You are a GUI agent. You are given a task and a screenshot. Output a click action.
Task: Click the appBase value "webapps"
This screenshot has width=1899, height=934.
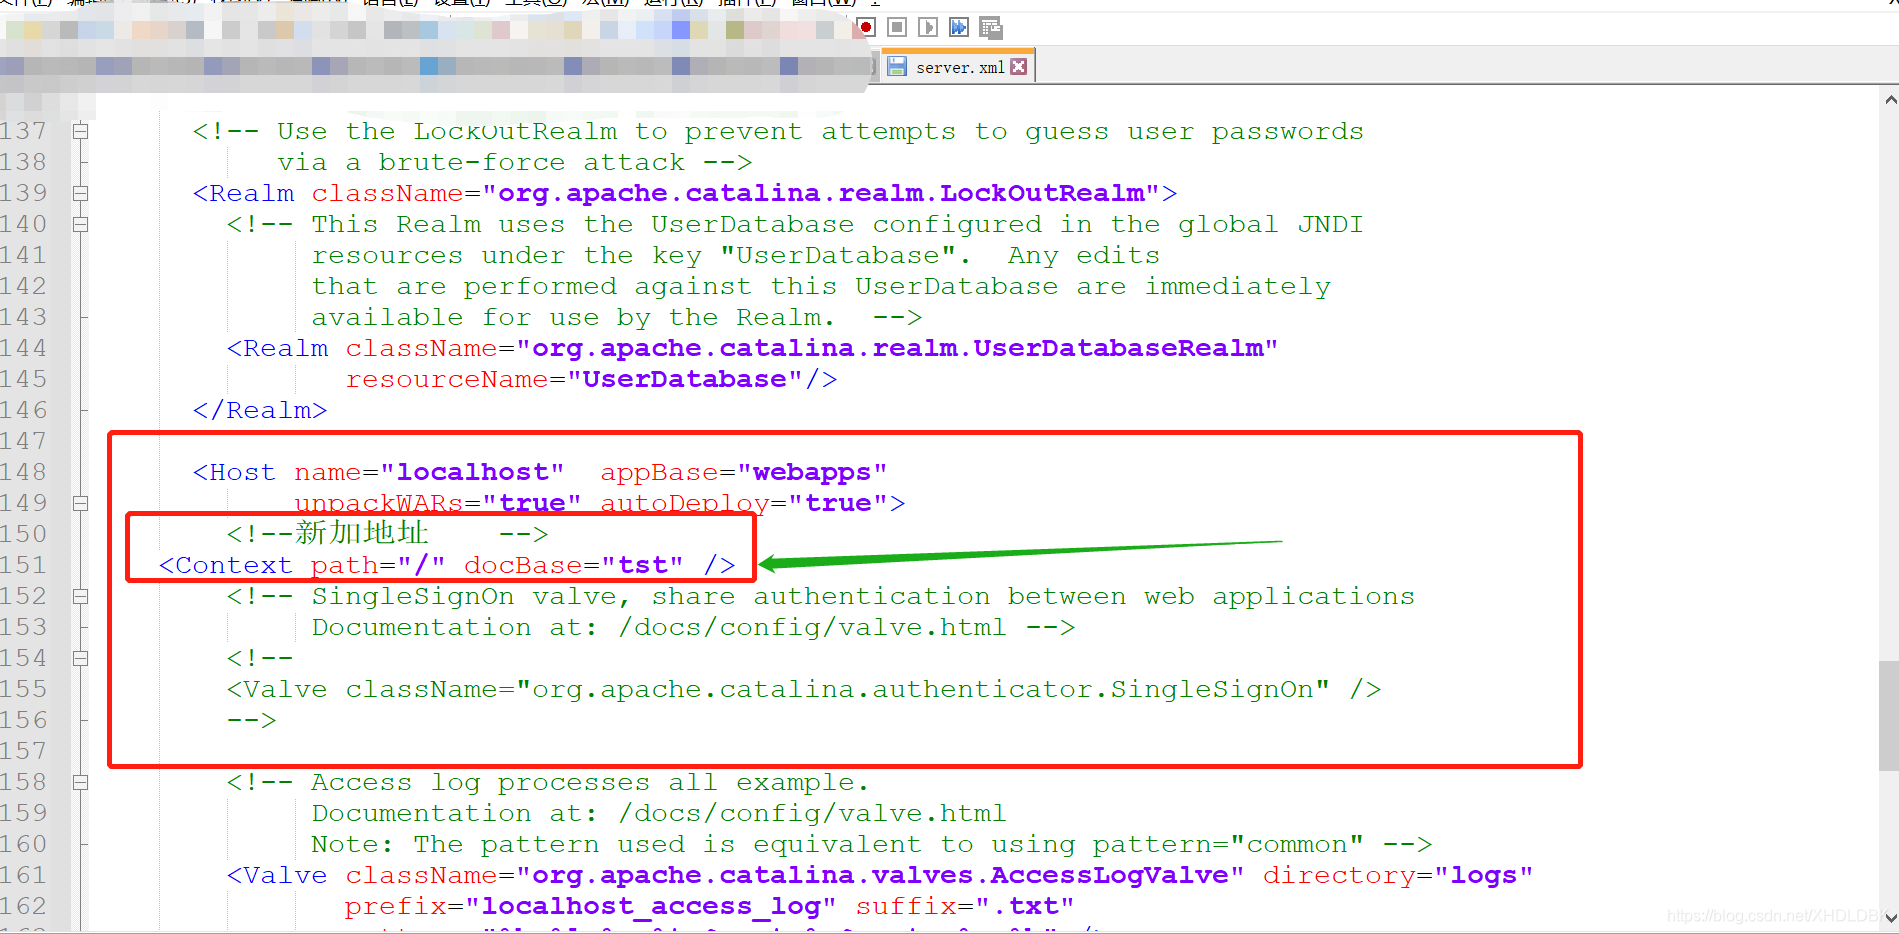(x=811, y=472)
